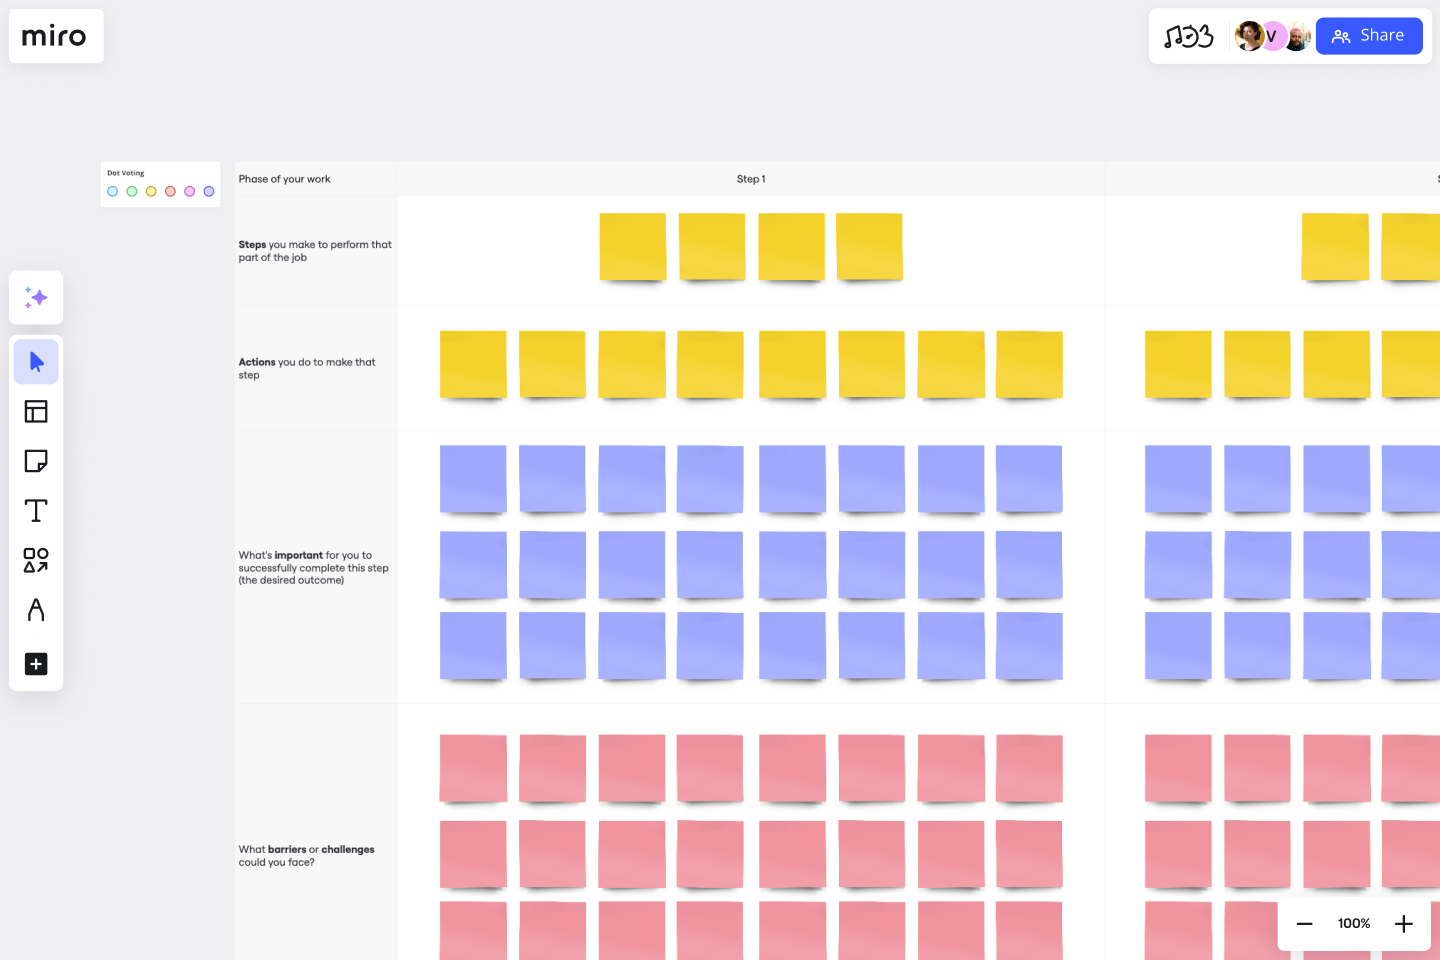Pick the Pen drawing tool

(x=36, y=610)
